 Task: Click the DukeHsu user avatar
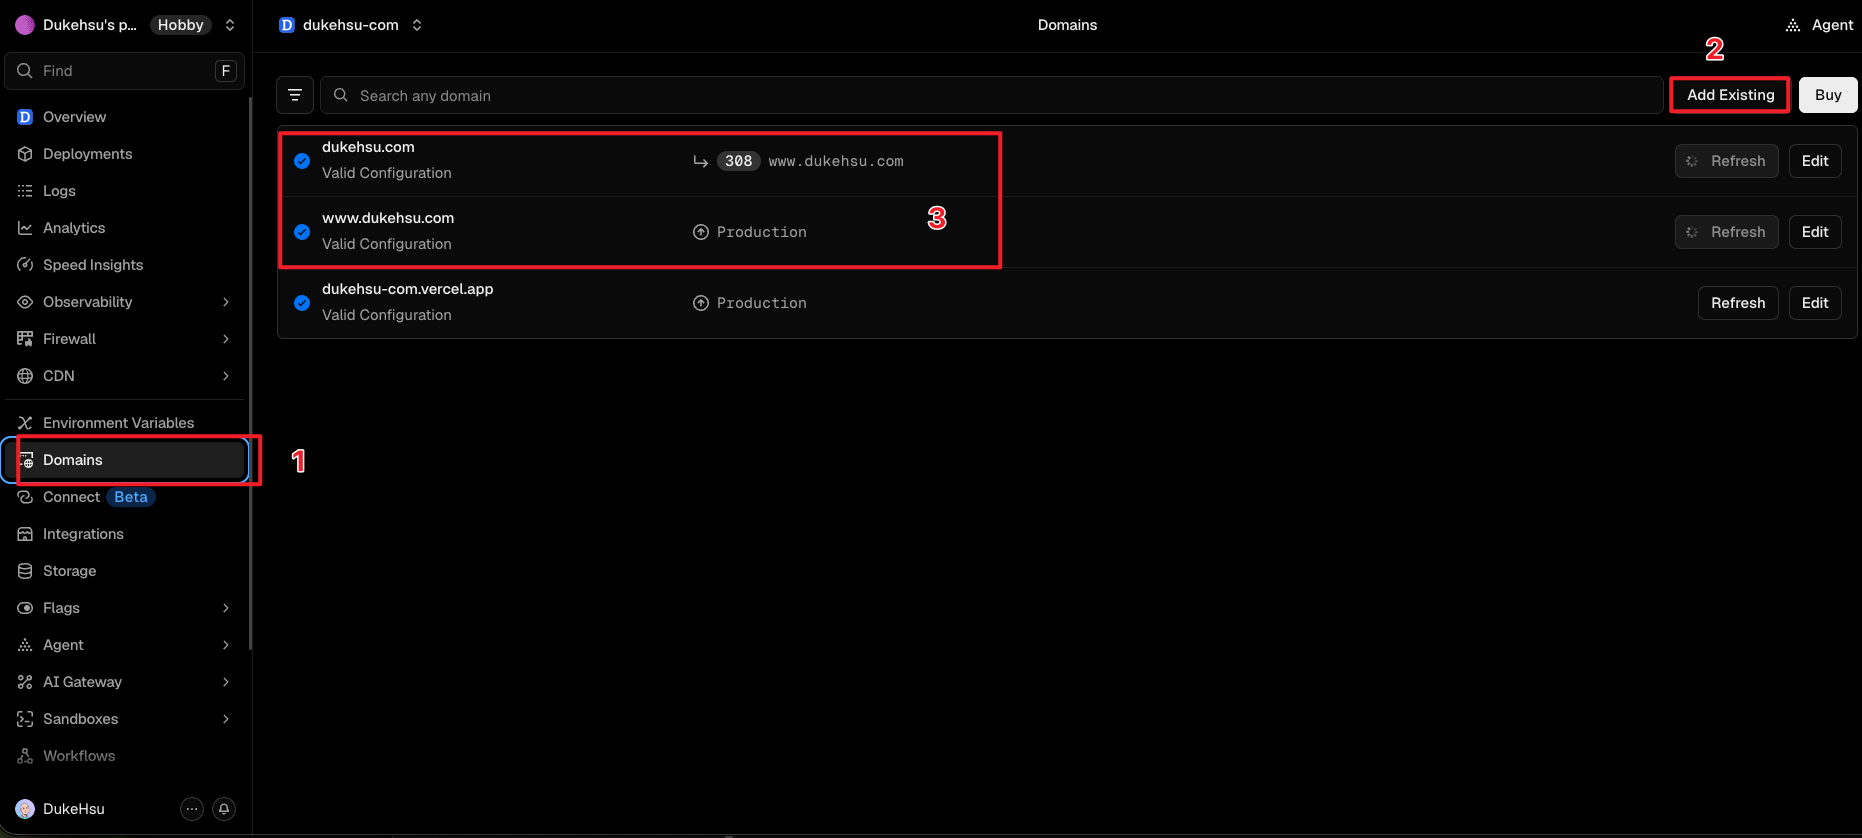point(25,809)
